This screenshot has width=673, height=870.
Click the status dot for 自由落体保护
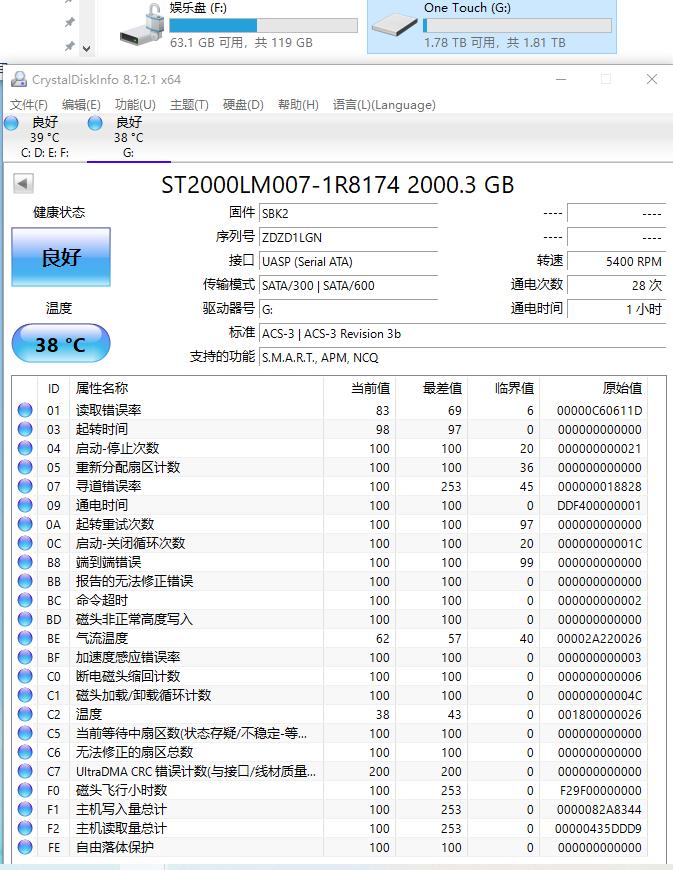tap(25, 847)
